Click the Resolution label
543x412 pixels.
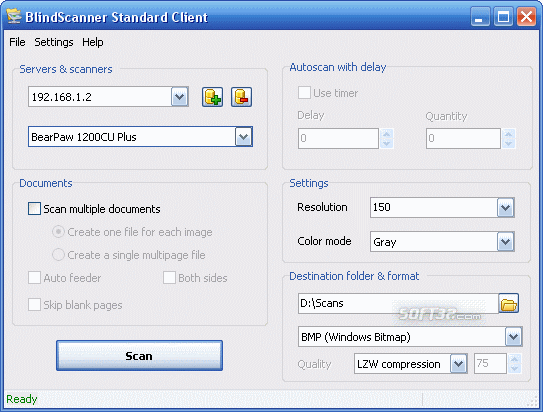pyautogui.click(x=322, y=207)
